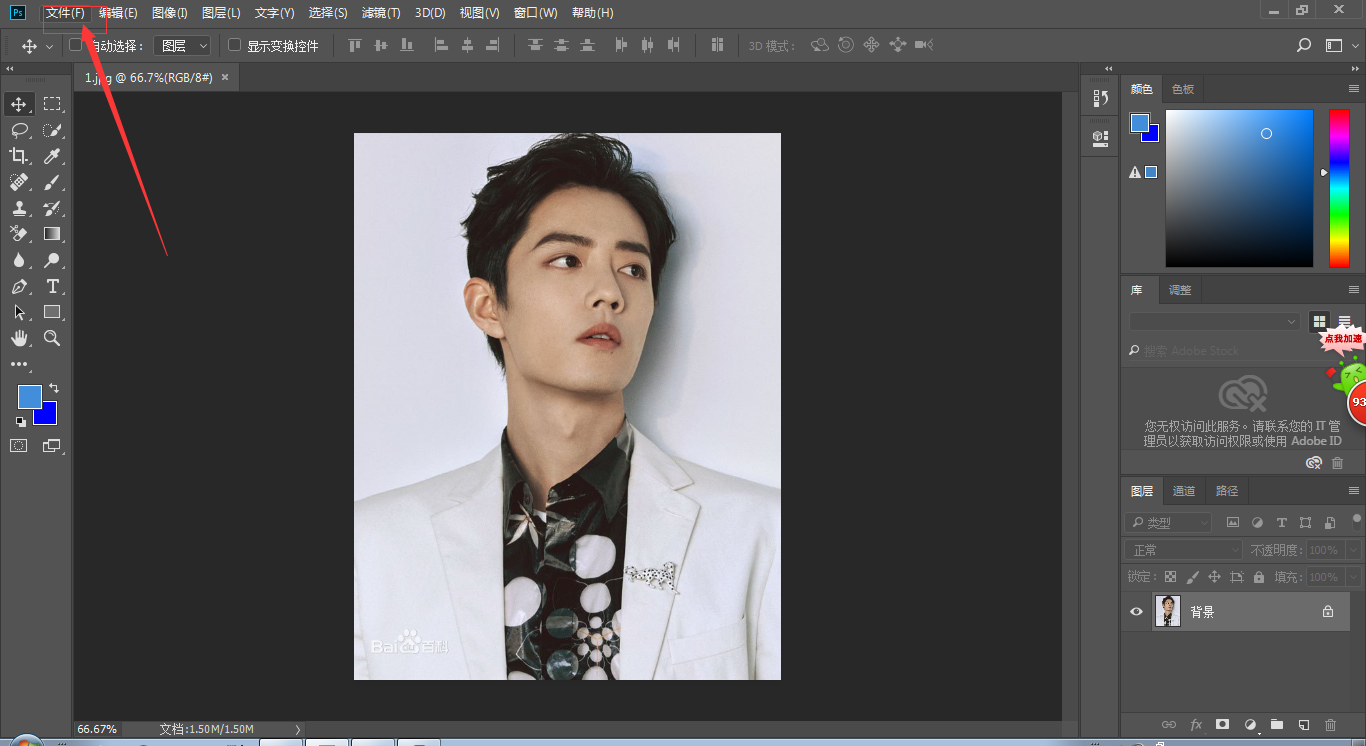Select the Lasso tool

(19, 130)
